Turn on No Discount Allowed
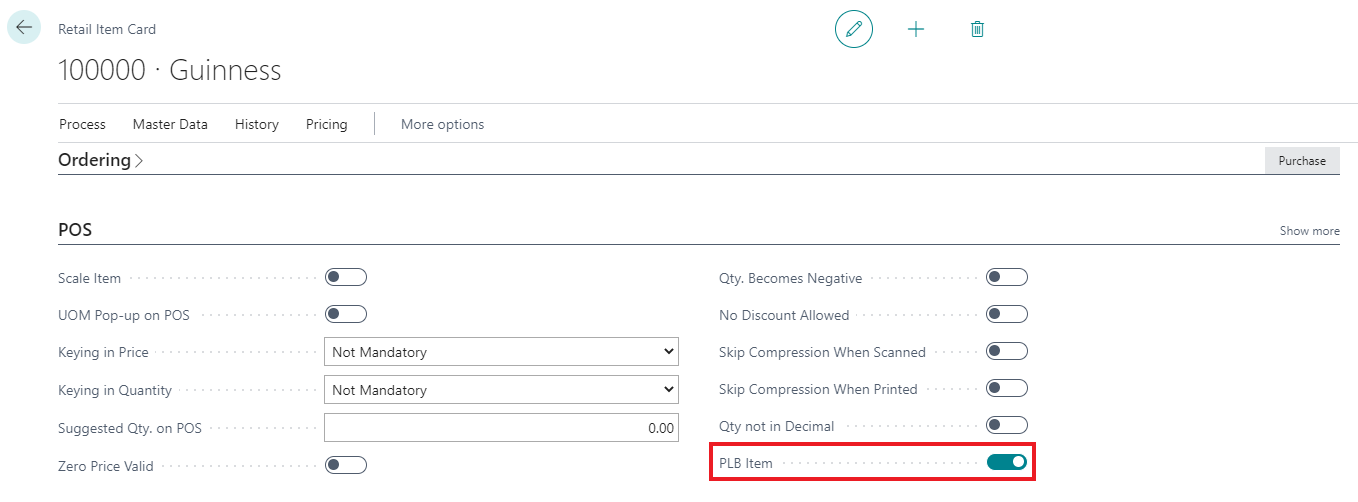The height and width of the screenshot is (502, 1358). [1006, 314]
